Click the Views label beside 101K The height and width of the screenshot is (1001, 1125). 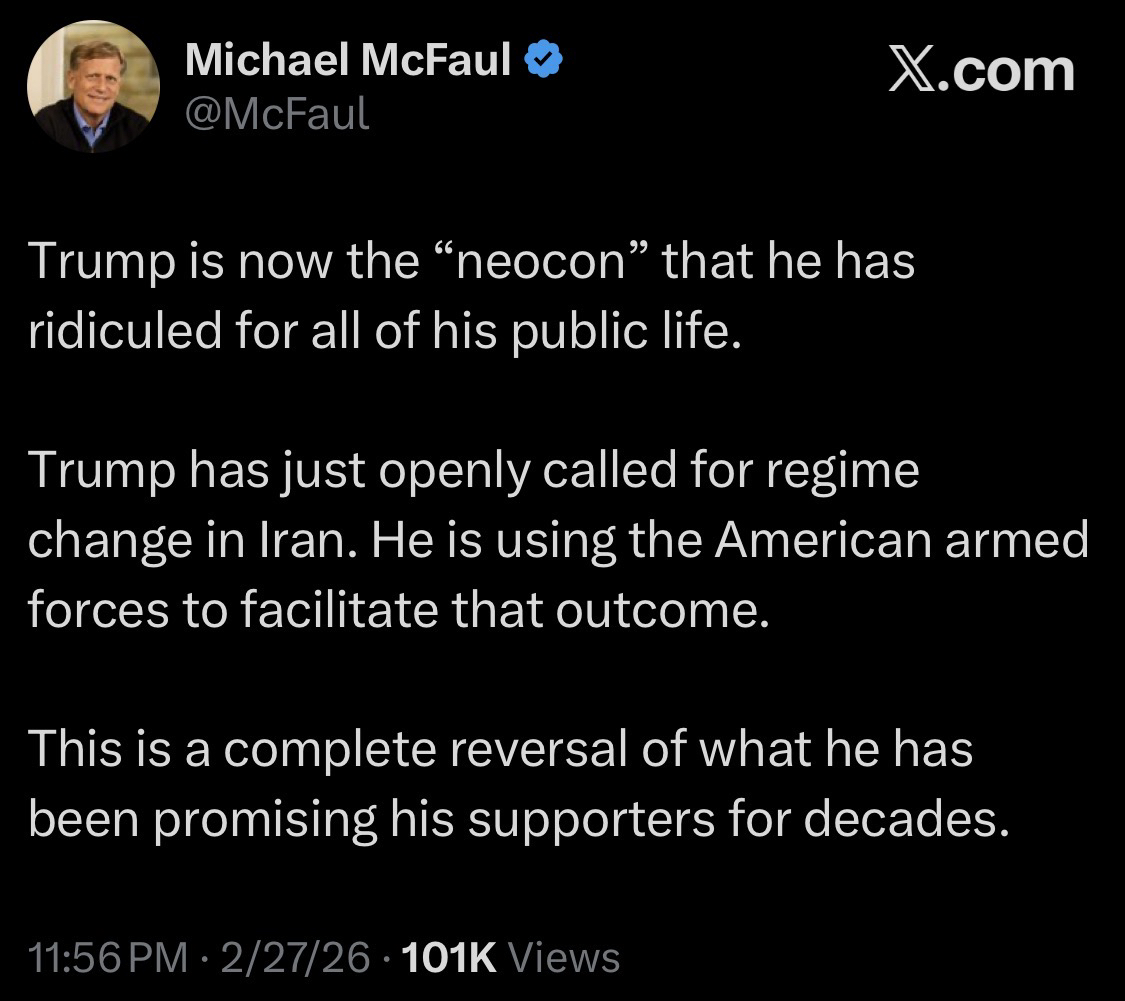pos(564,957)
